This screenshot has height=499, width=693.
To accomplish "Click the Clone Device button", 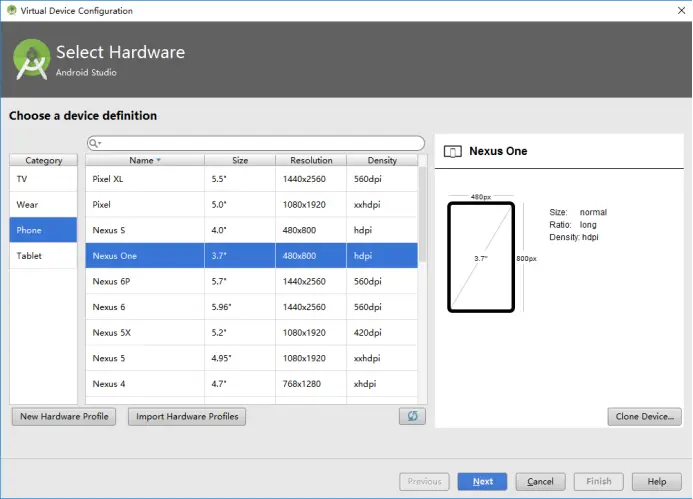I will tap(644, 416).
